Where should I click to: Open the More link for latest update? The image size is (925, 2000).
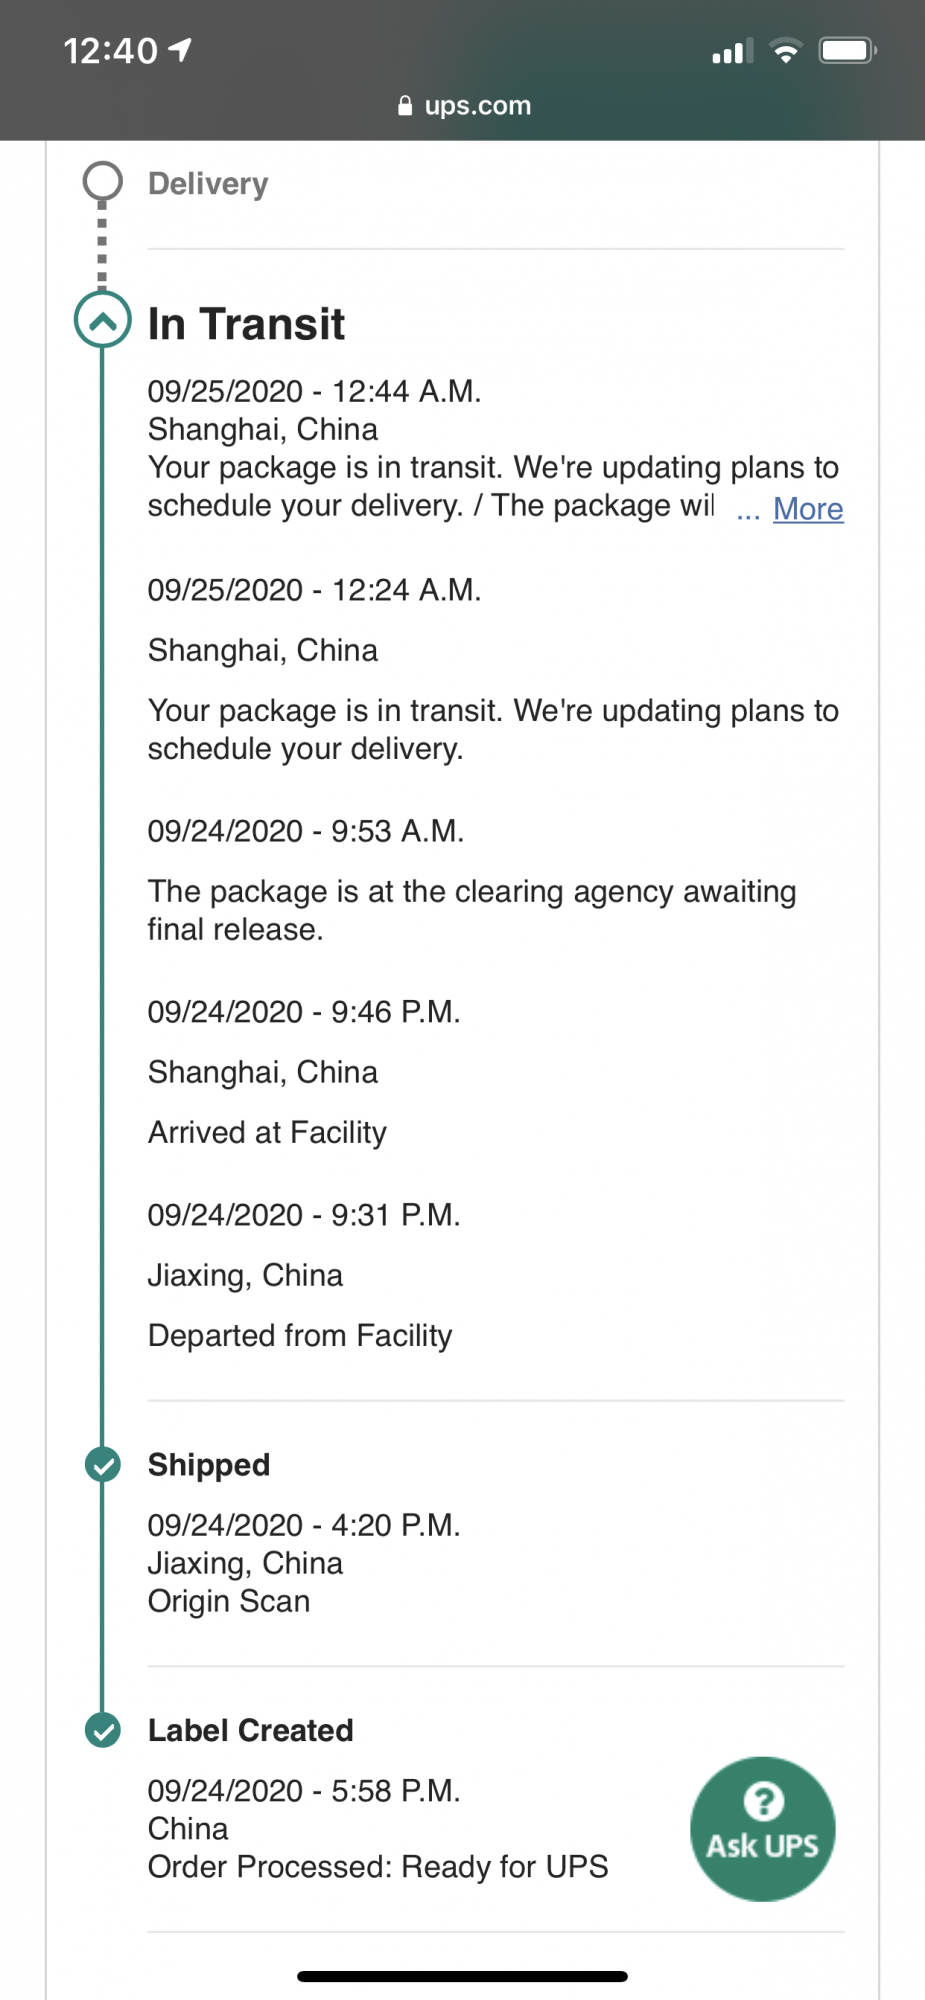(x=808, y=509)
